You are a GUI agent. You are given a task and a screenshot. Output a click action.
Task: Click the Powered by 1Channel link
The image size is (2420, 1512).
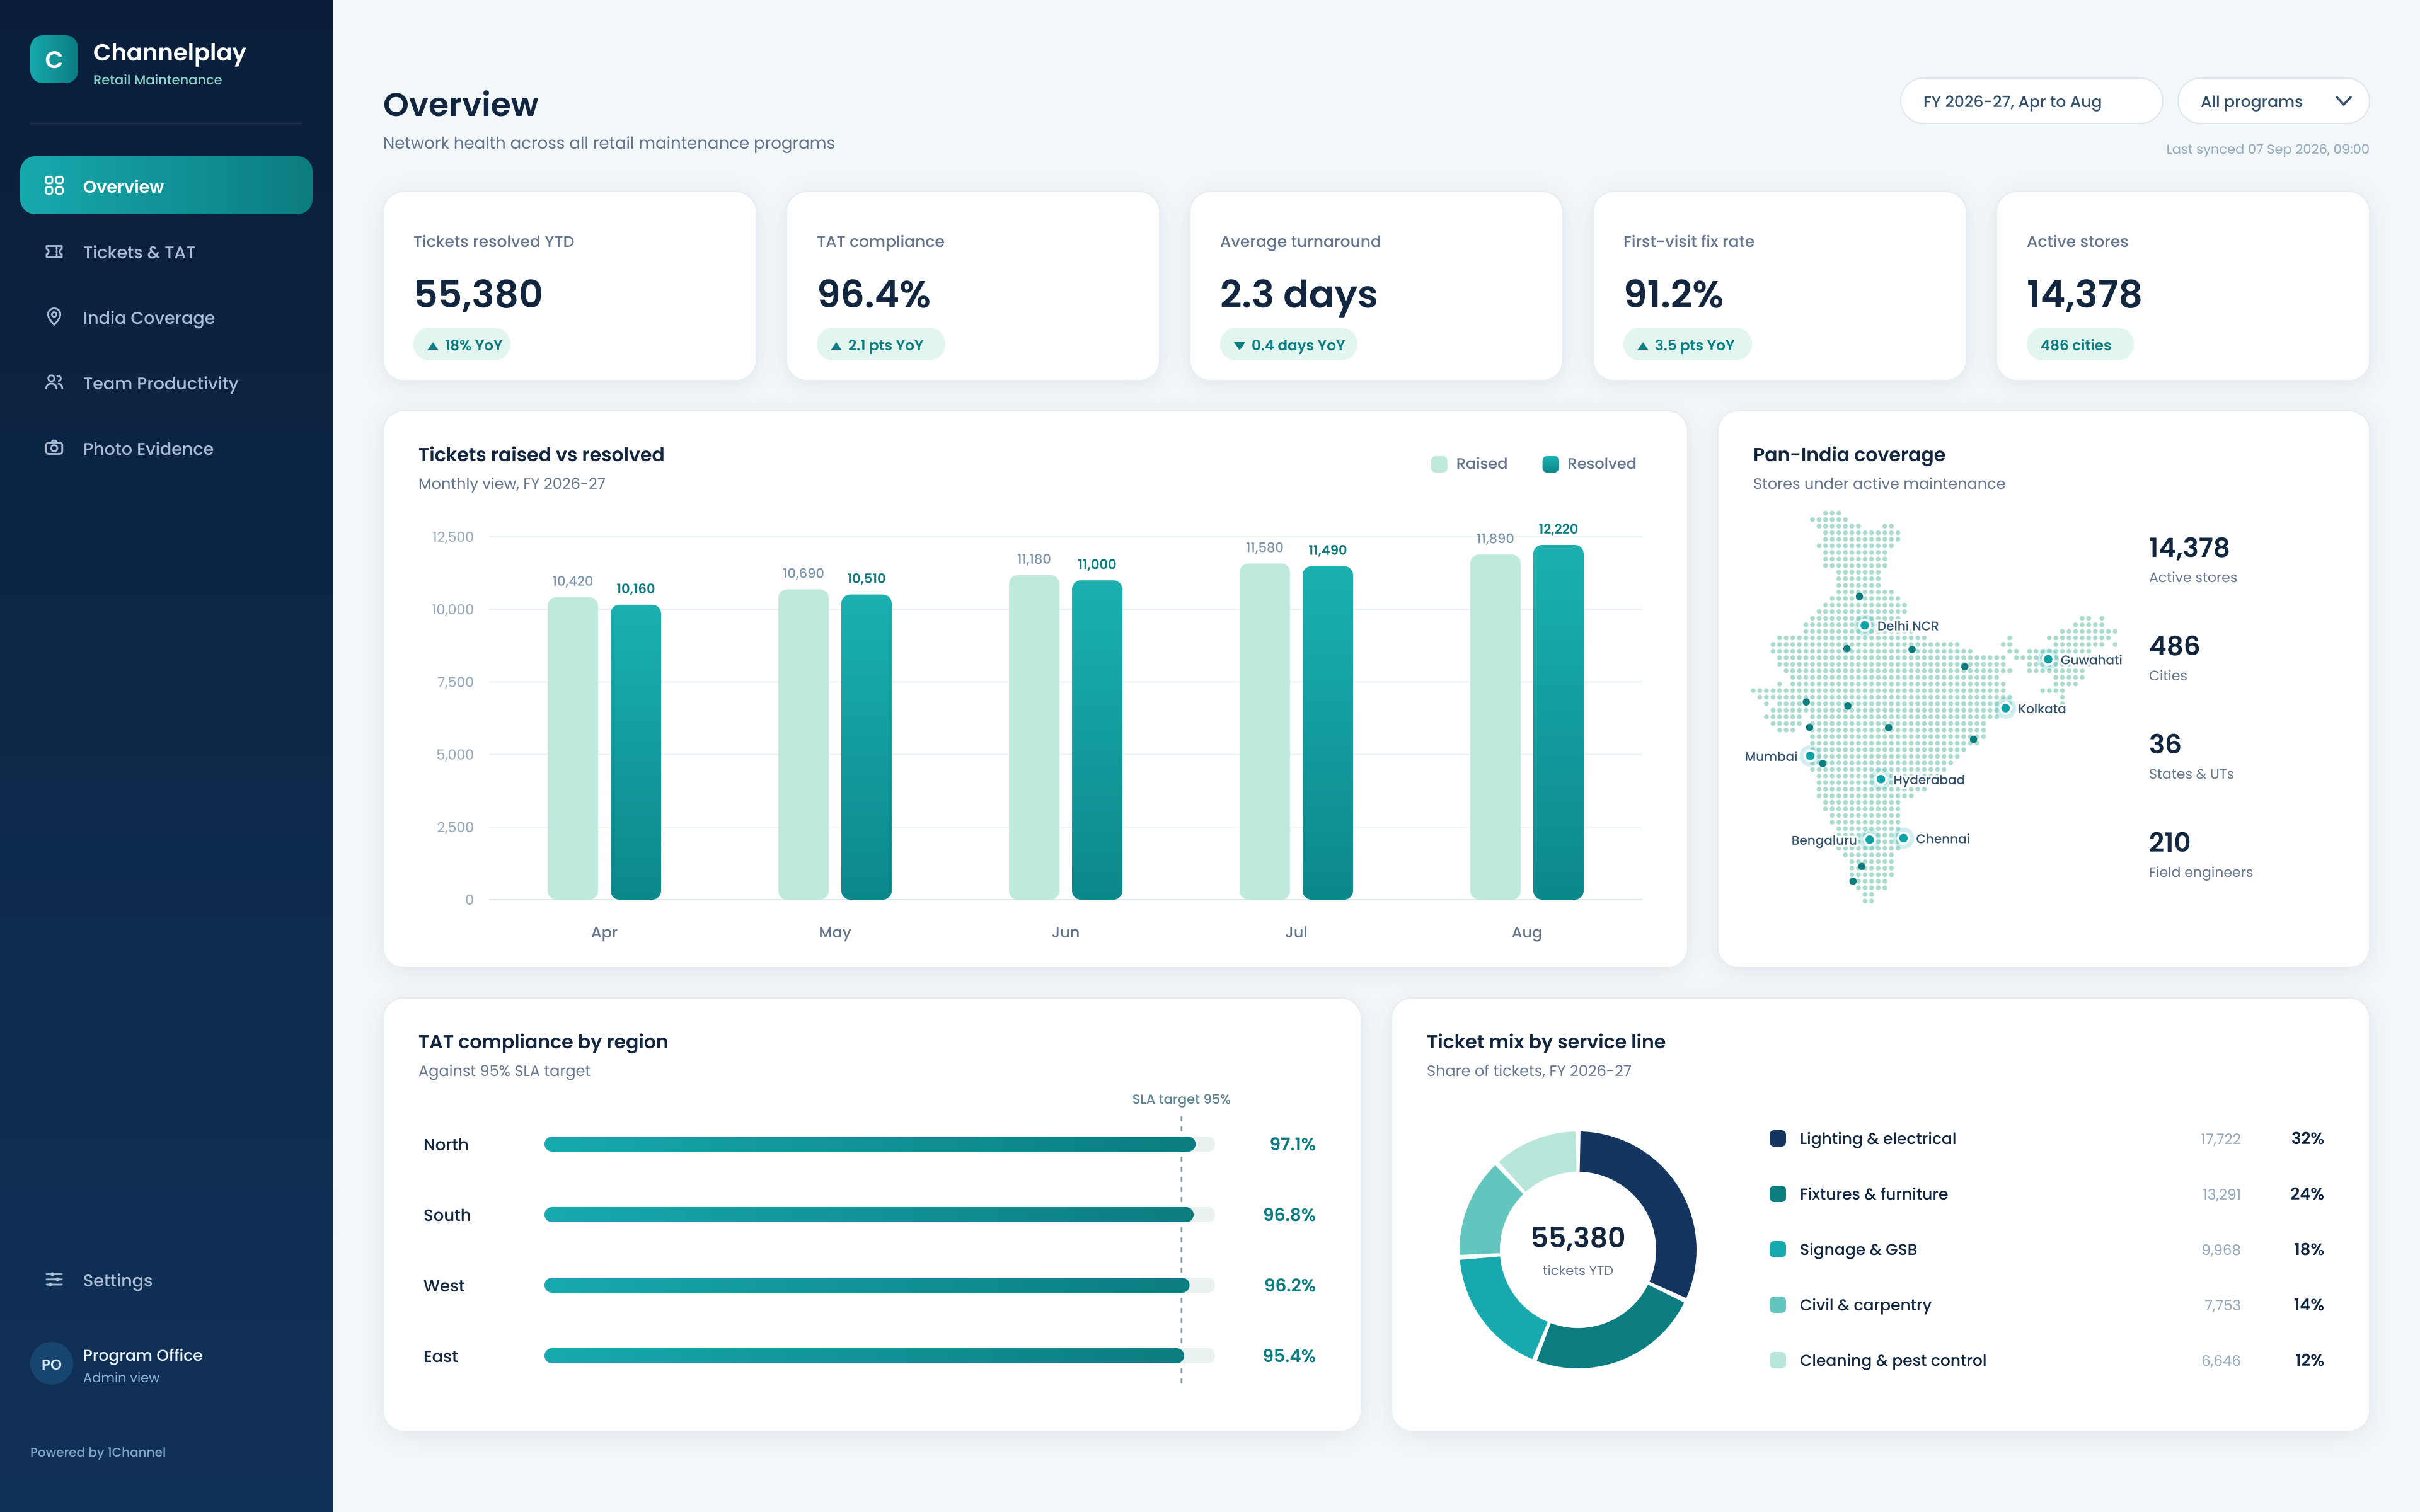tap(98, 1452)
